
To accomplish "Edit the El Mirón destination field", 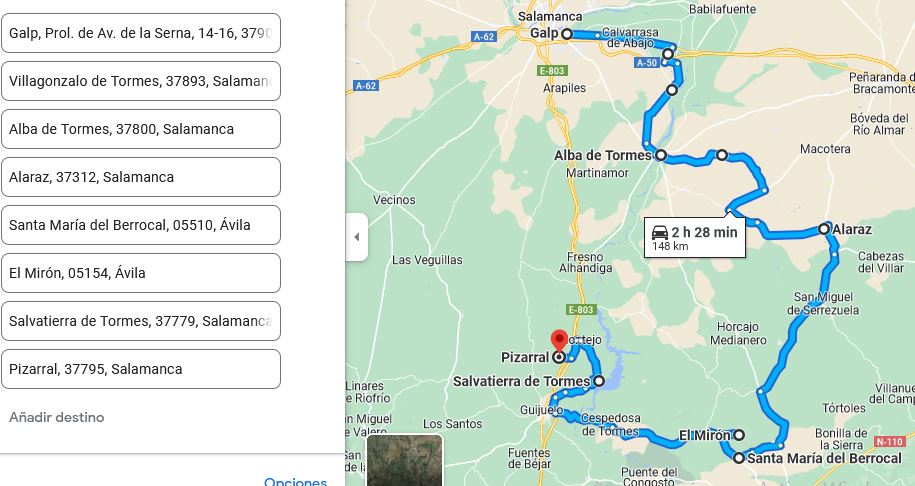I will click(x=141, y=273).
